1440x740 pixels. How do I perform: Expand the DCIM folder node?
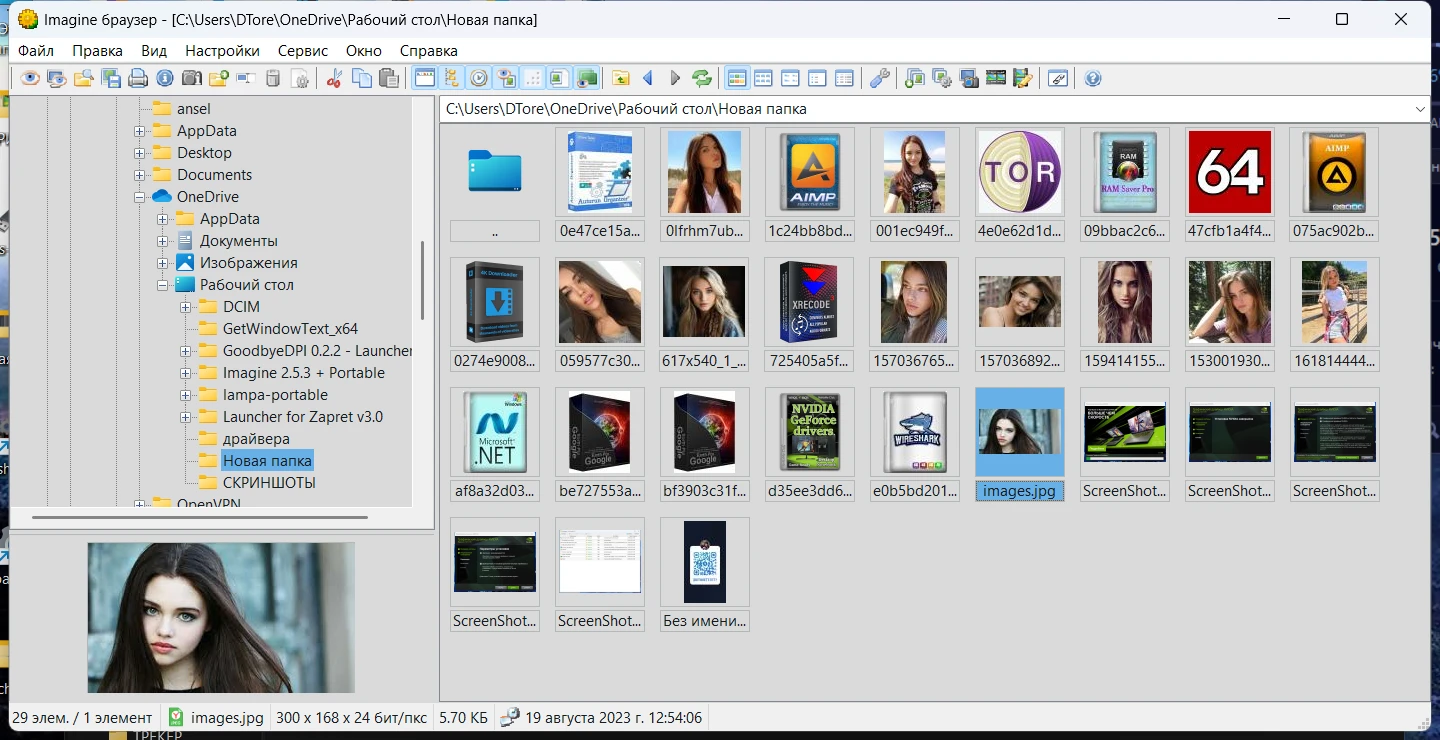(x=186, y=307)
